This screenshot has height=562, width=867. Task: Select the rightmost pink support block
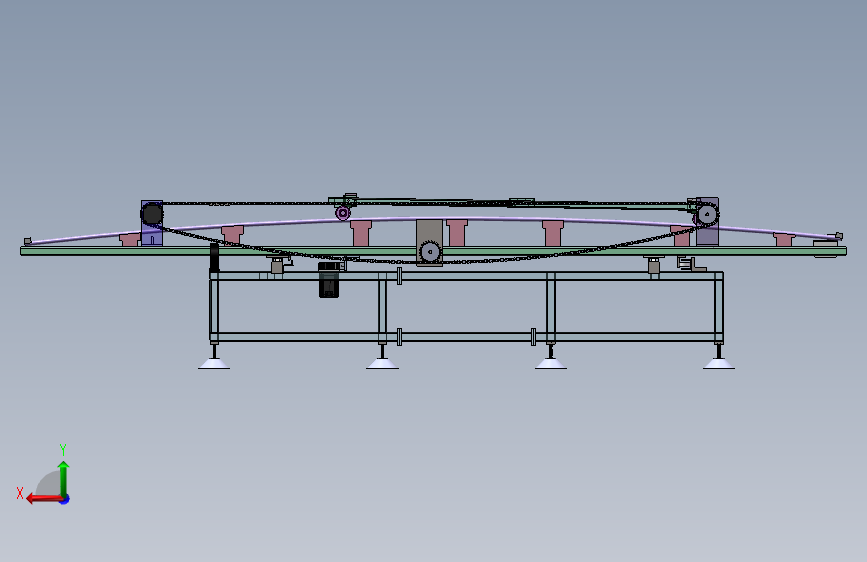[x=784, y=240]
